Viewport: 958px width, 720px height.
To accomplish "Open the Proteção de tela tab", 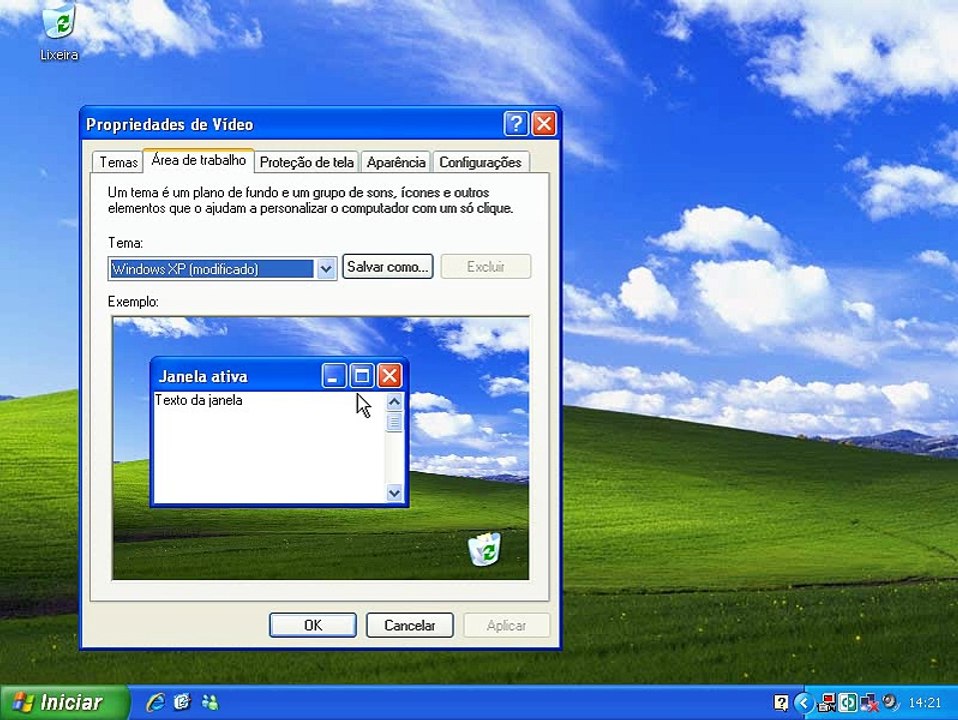I will 307,162.
